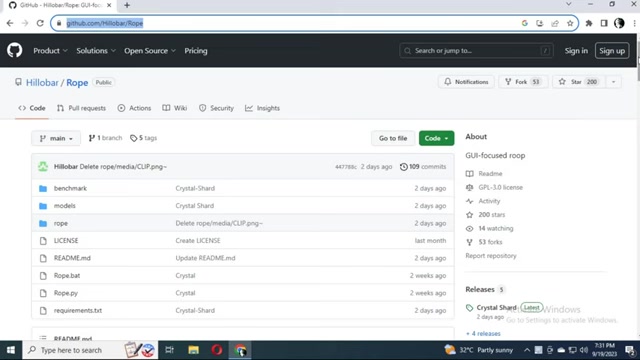Reload the page in browser
Viewport: 640px width, 360px height.
(x=40, y=23)
